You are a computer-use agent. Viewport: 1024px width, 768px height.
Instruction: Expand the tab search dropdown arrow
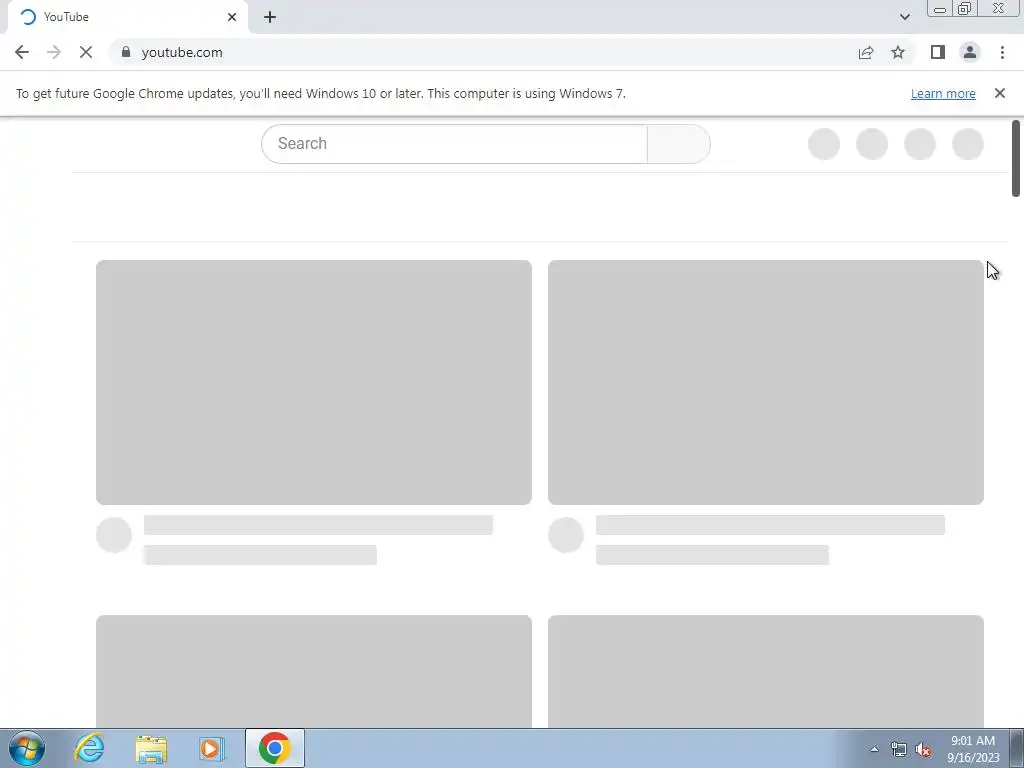click(x=904, y=17)
